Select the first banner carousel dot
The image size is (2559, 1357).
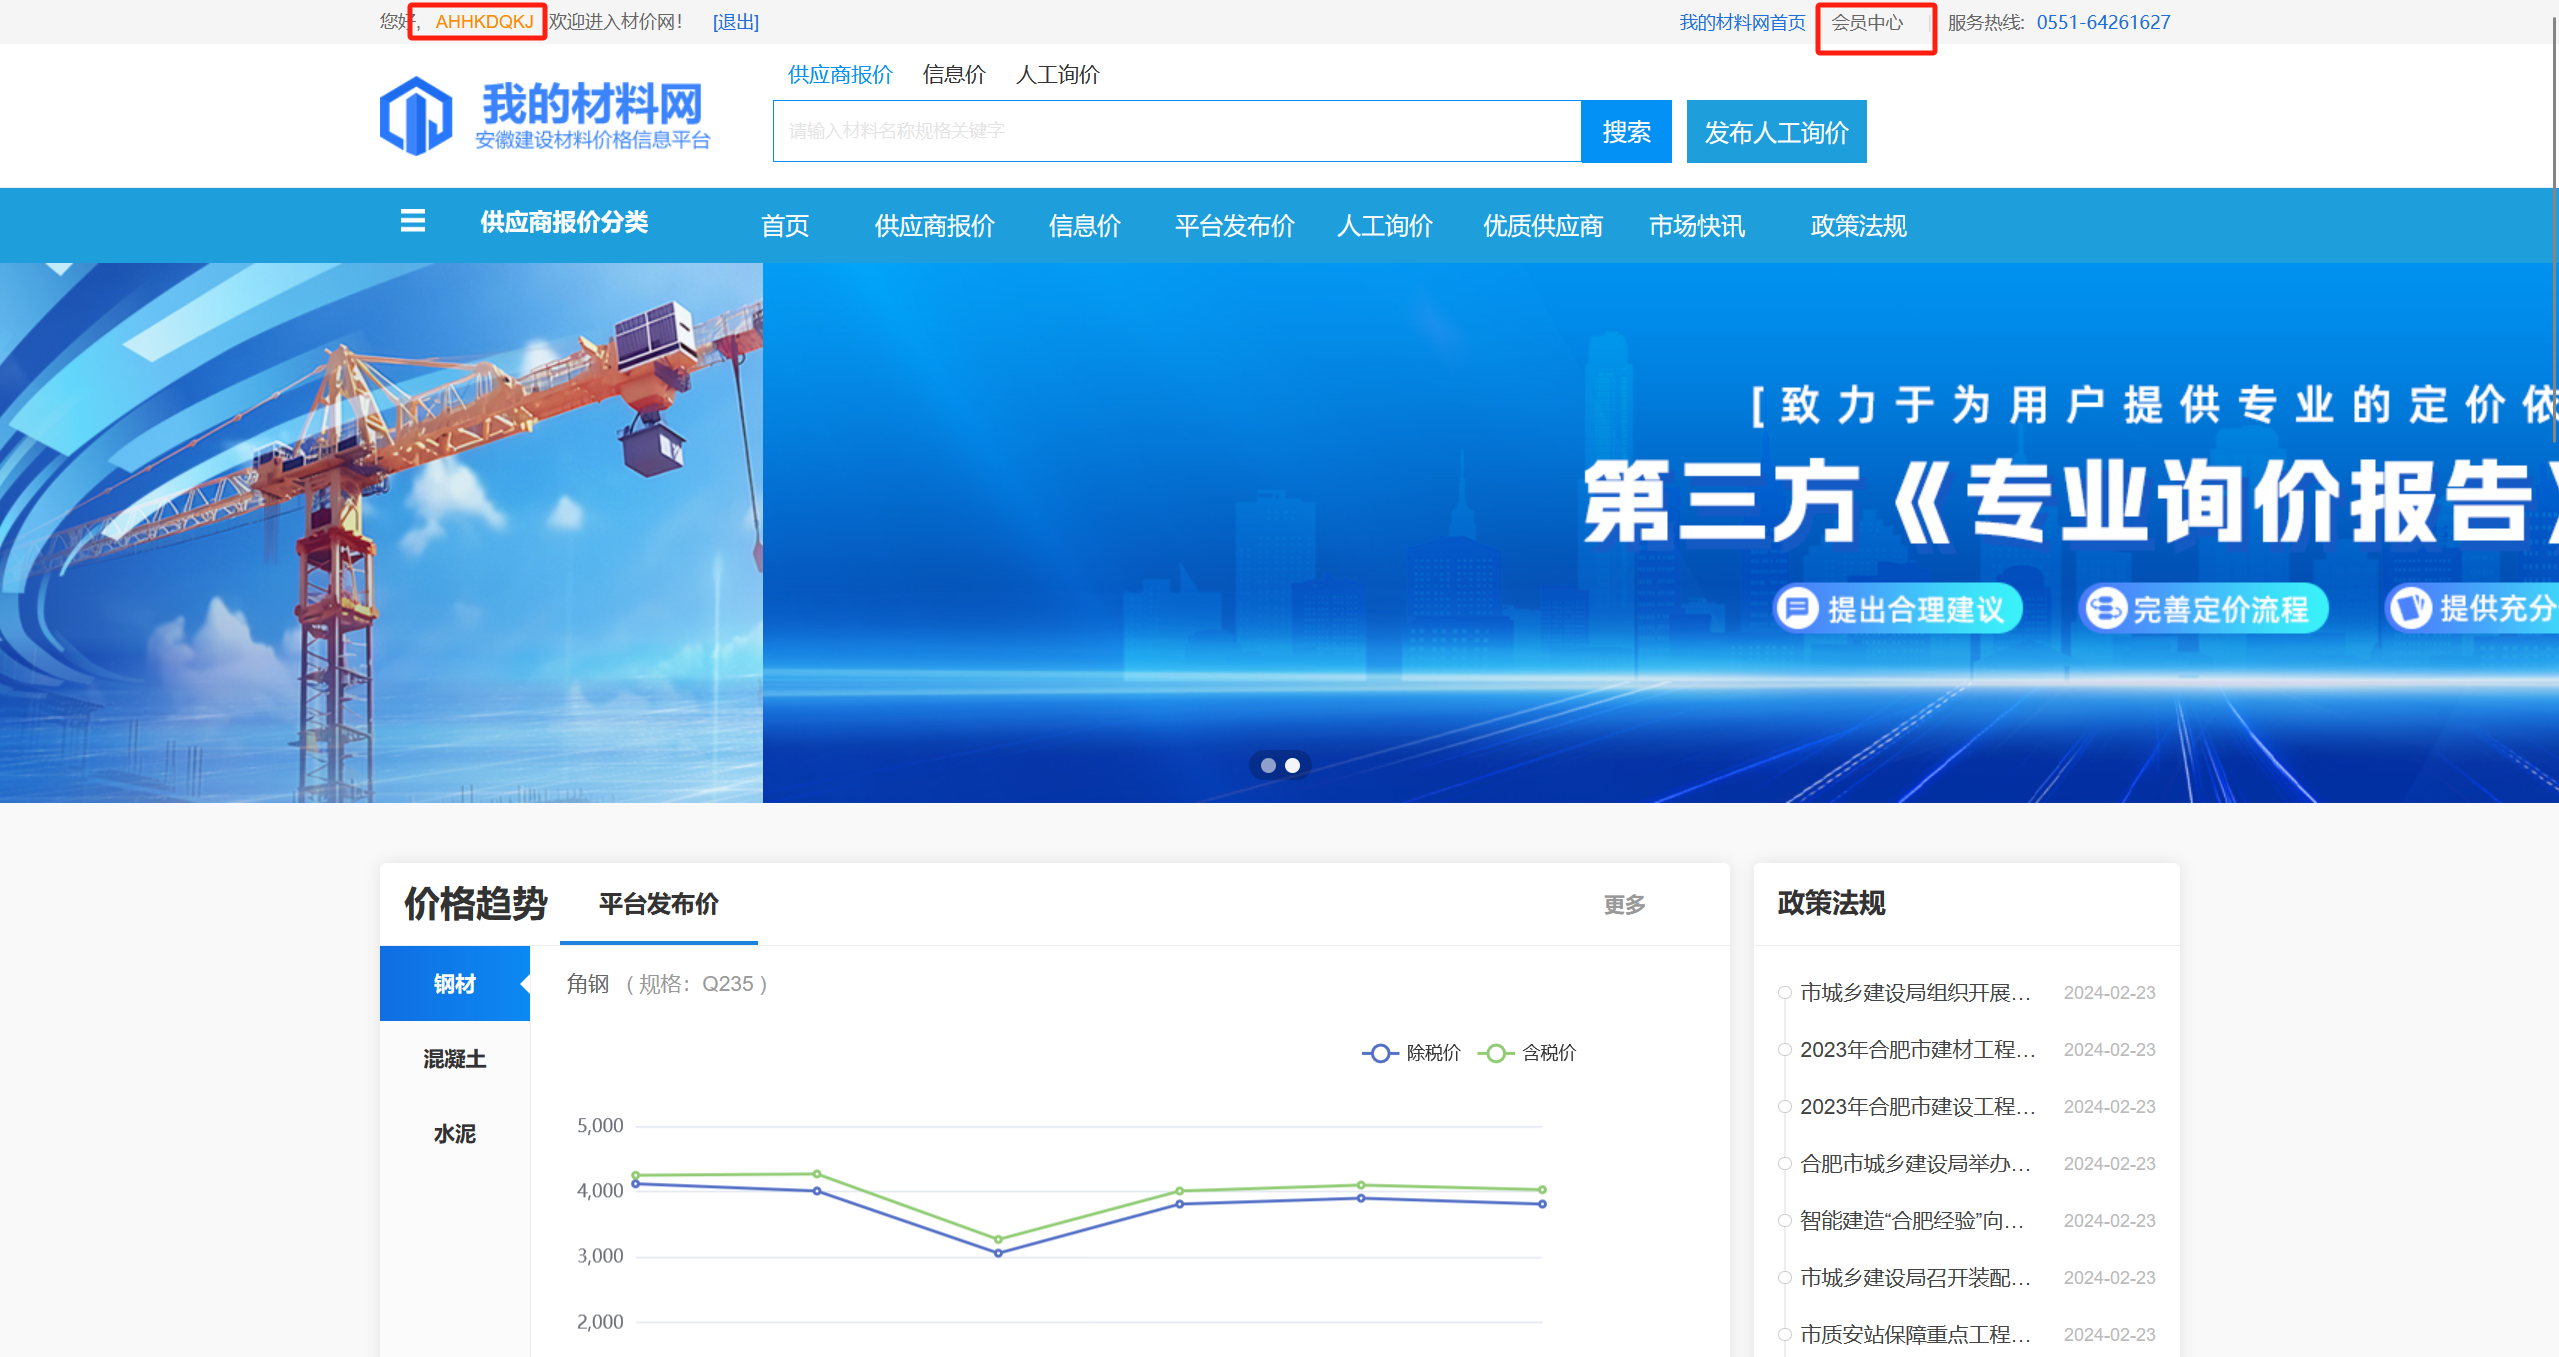pos(1268,765)
